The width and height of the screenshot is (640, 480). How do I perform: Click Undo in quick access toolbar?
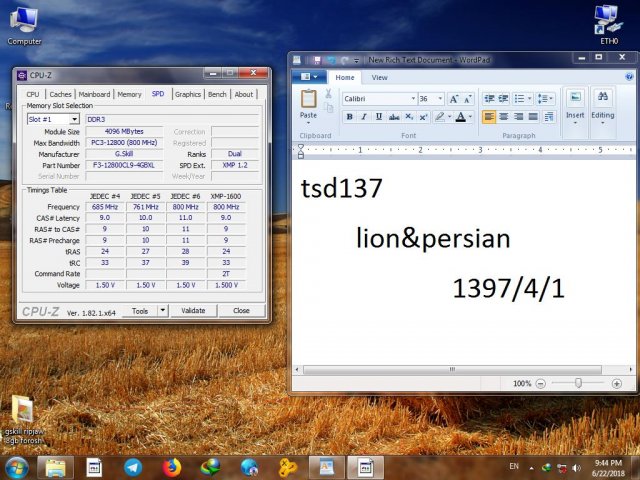(x=331, y=60)
